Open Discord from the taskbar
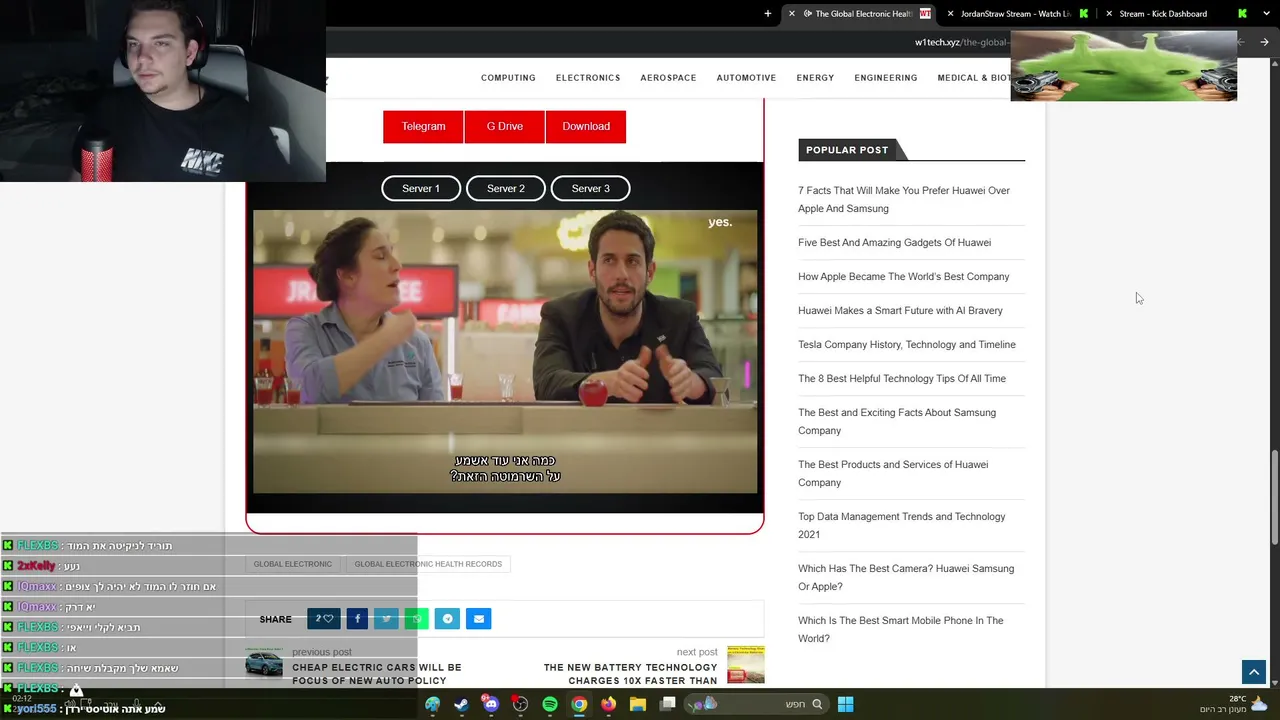Image resolution: width=1280 pixels, height=720 pixels. 490,704
